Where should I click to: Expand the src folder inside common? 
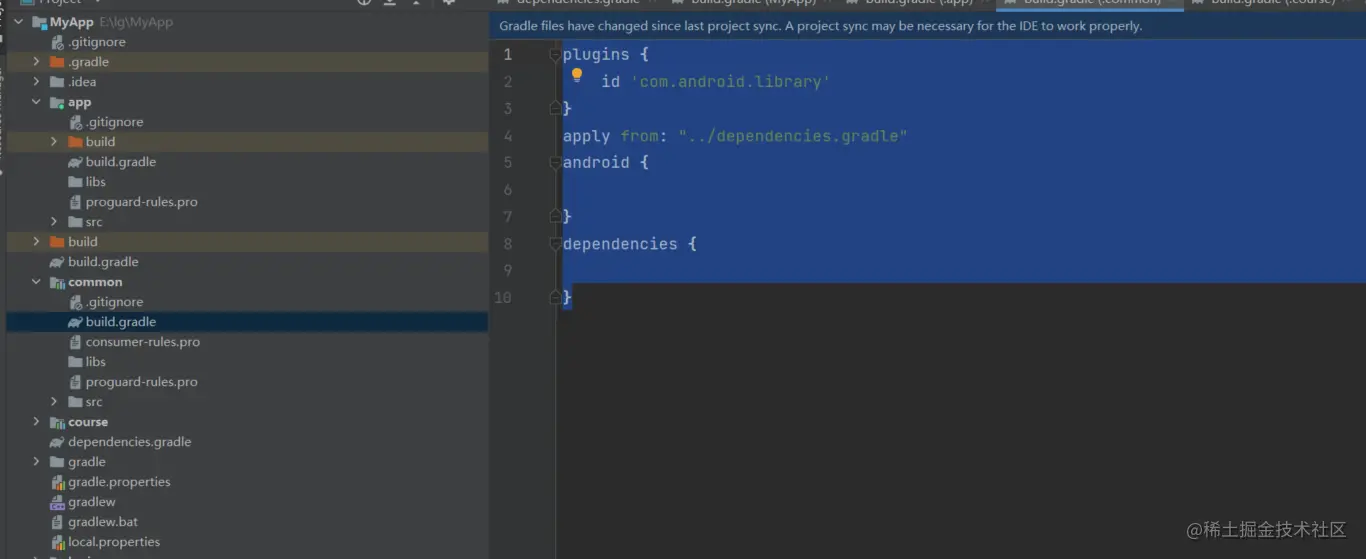click(55, 402)
